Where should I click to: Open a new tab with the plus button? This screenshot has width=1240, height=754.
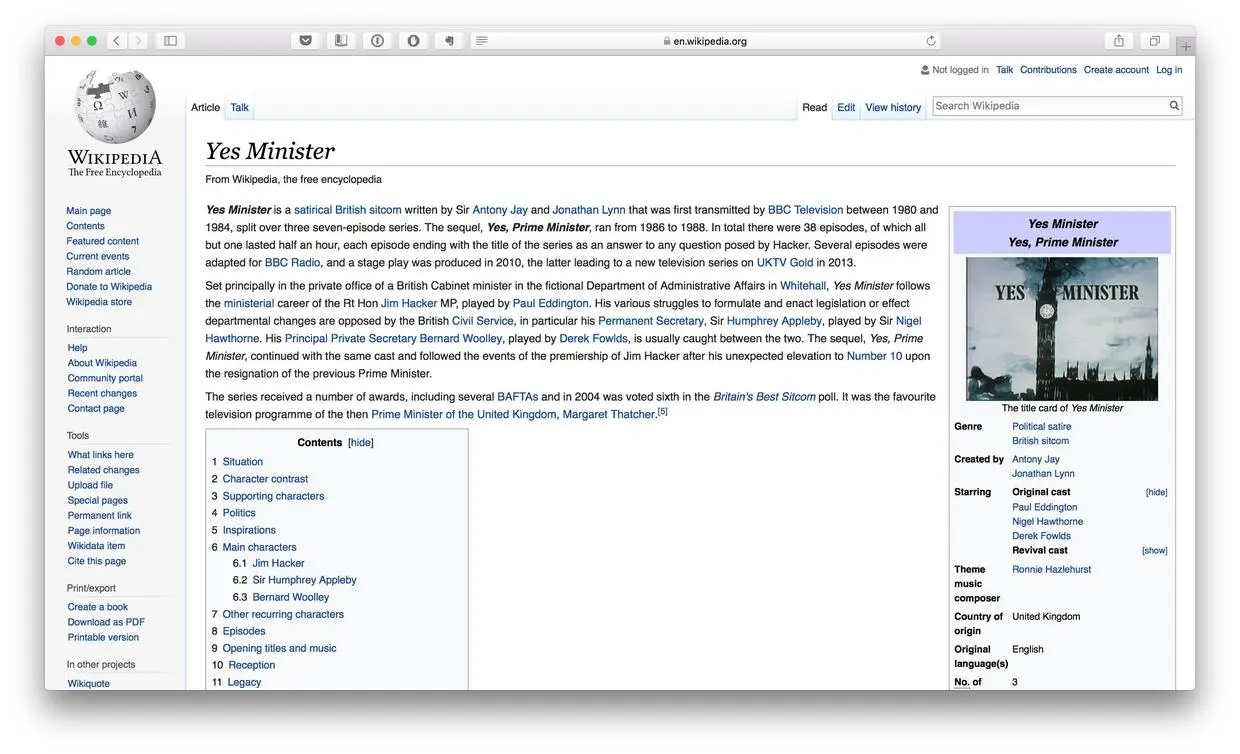pos(1185,46)
